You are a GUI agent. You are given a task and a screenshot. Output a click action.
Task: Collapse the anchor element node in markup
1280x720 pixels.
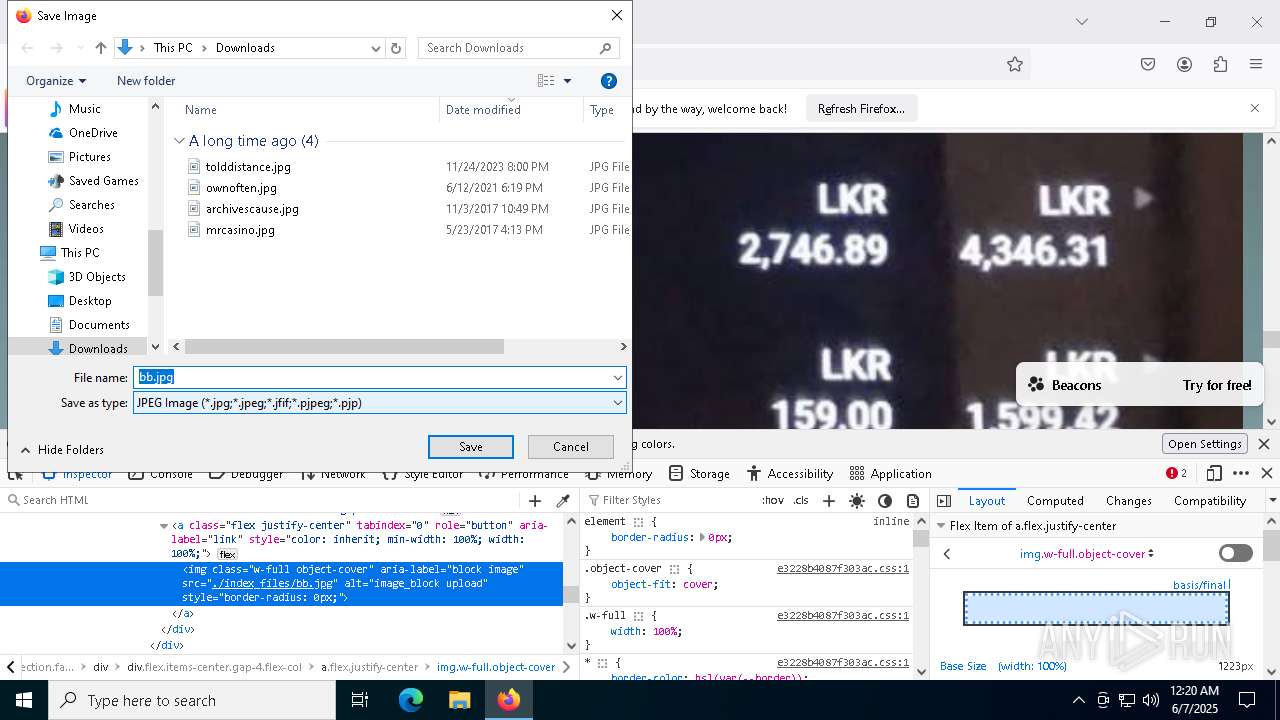(x=164, y=526)
